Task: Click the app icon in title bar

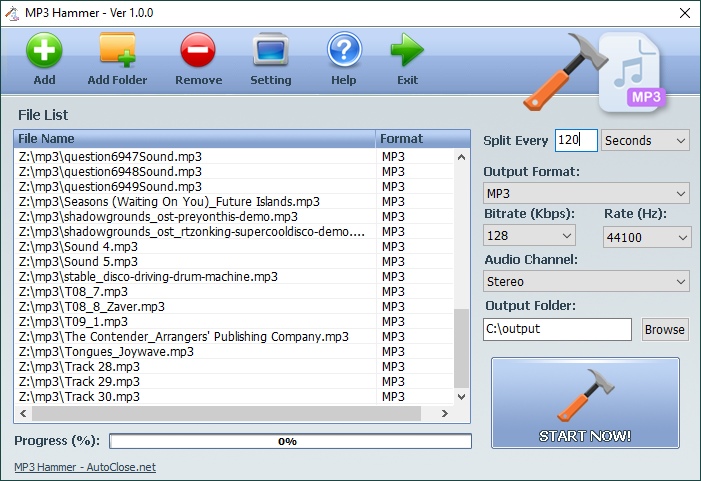Action: pos(13,13)
